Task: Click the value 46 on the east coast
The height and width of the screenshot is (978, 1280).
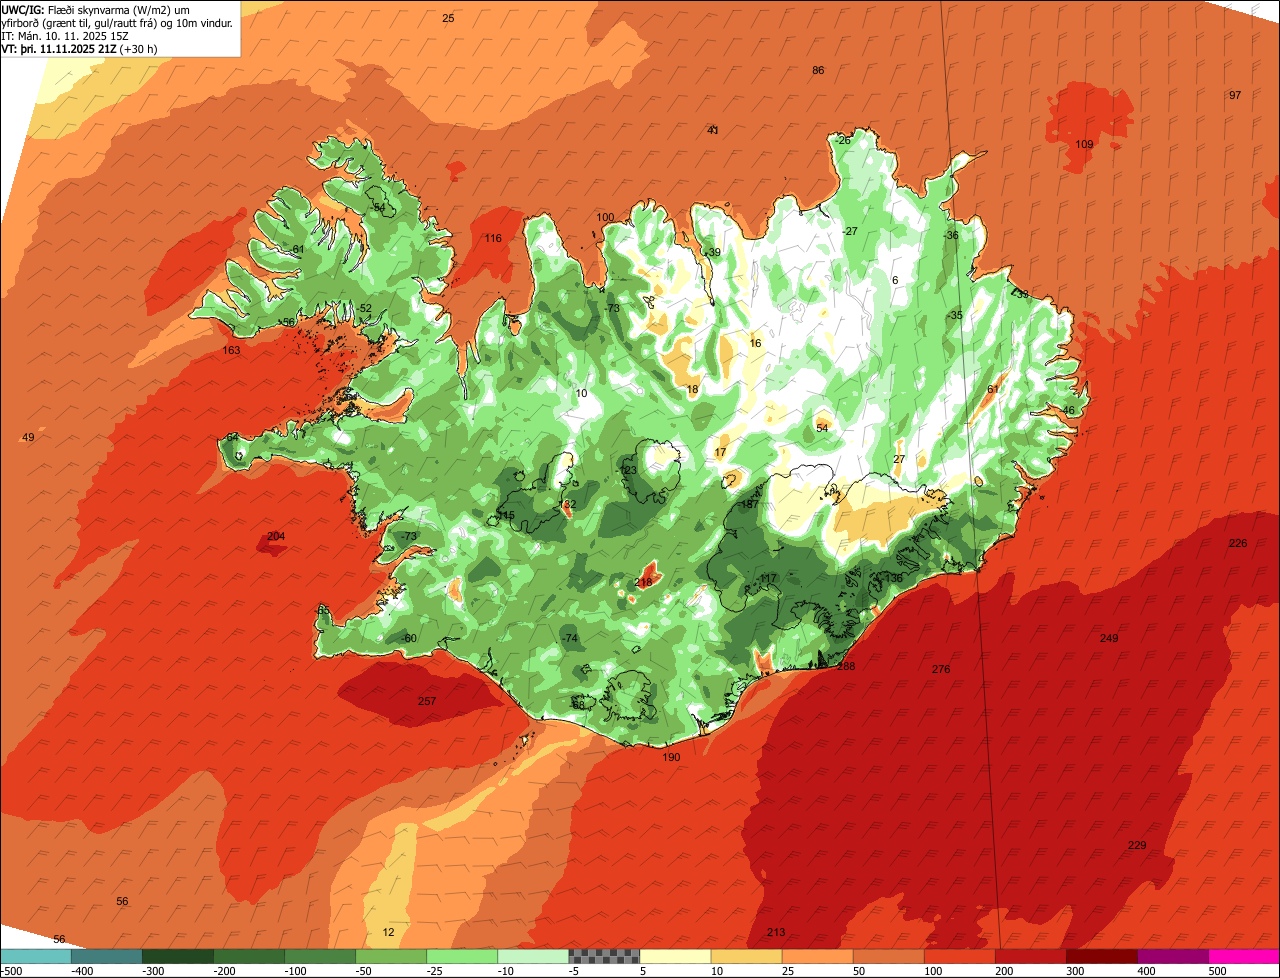Action: [1069, 410]
